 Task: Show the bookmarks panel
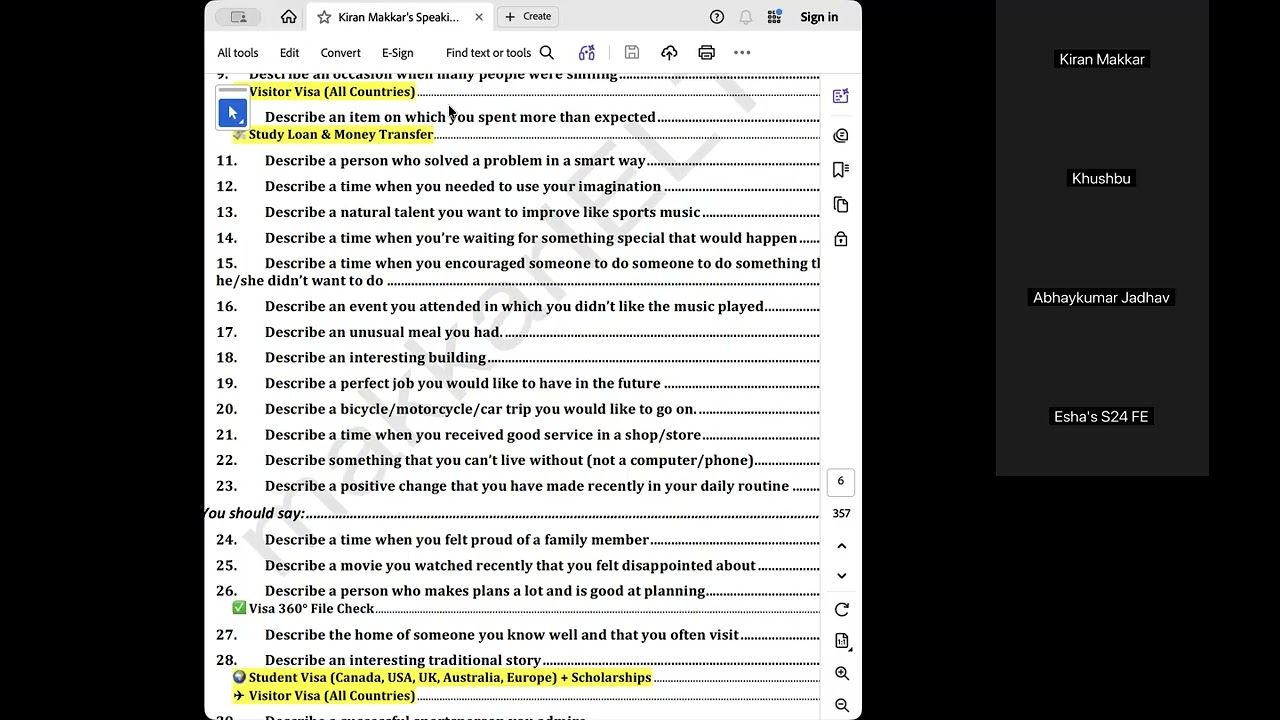pos(841,170)
